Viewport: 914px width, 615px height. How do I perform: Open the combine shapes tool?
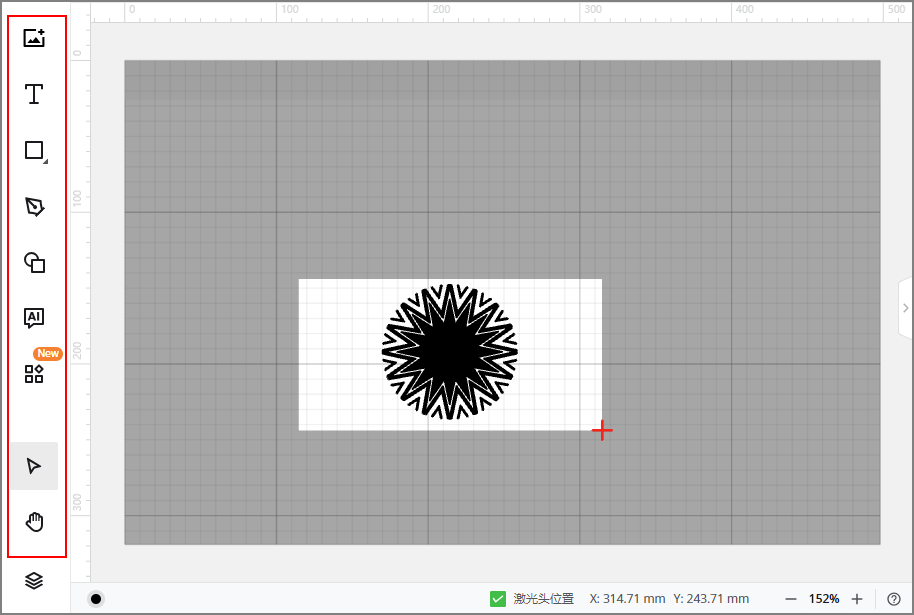point(34,263)
